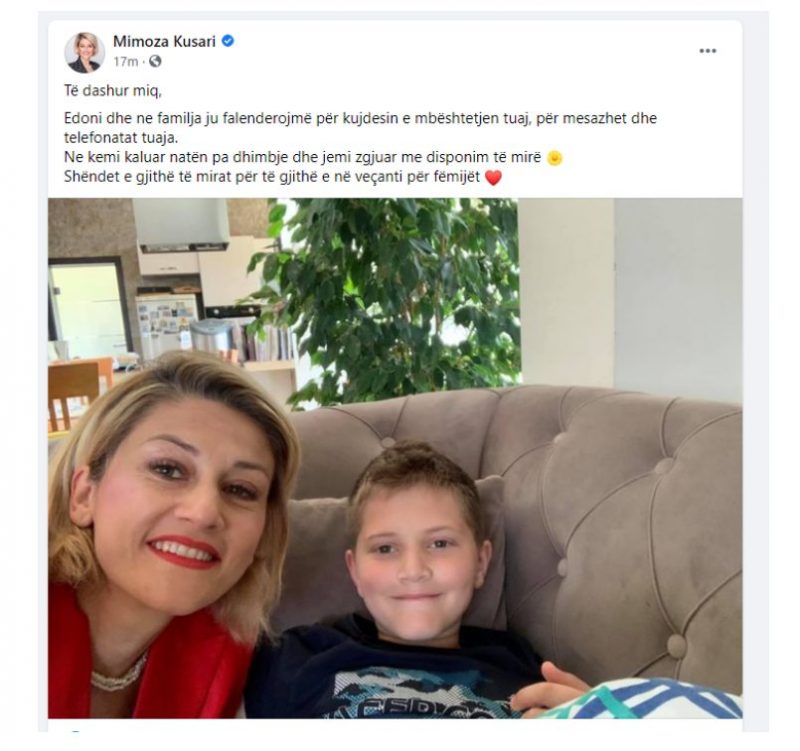Click the paragraph starting 'Edoni dhe ne familja'
This screenshot has height=751, width=800.
coord(360,128)
